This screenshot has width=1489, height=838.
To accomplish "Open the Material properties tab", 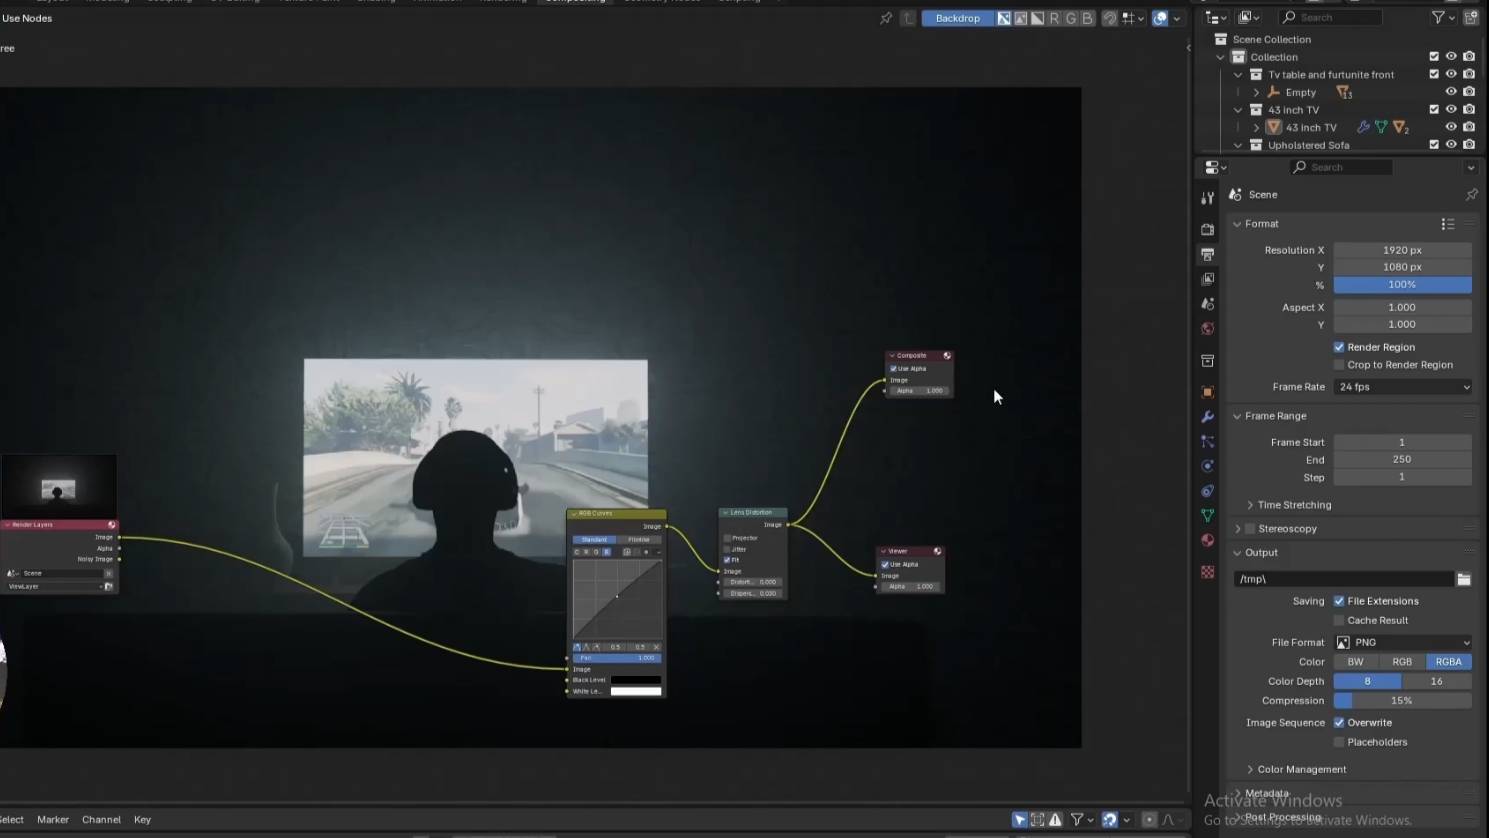I will click(x=1208, y=541).
